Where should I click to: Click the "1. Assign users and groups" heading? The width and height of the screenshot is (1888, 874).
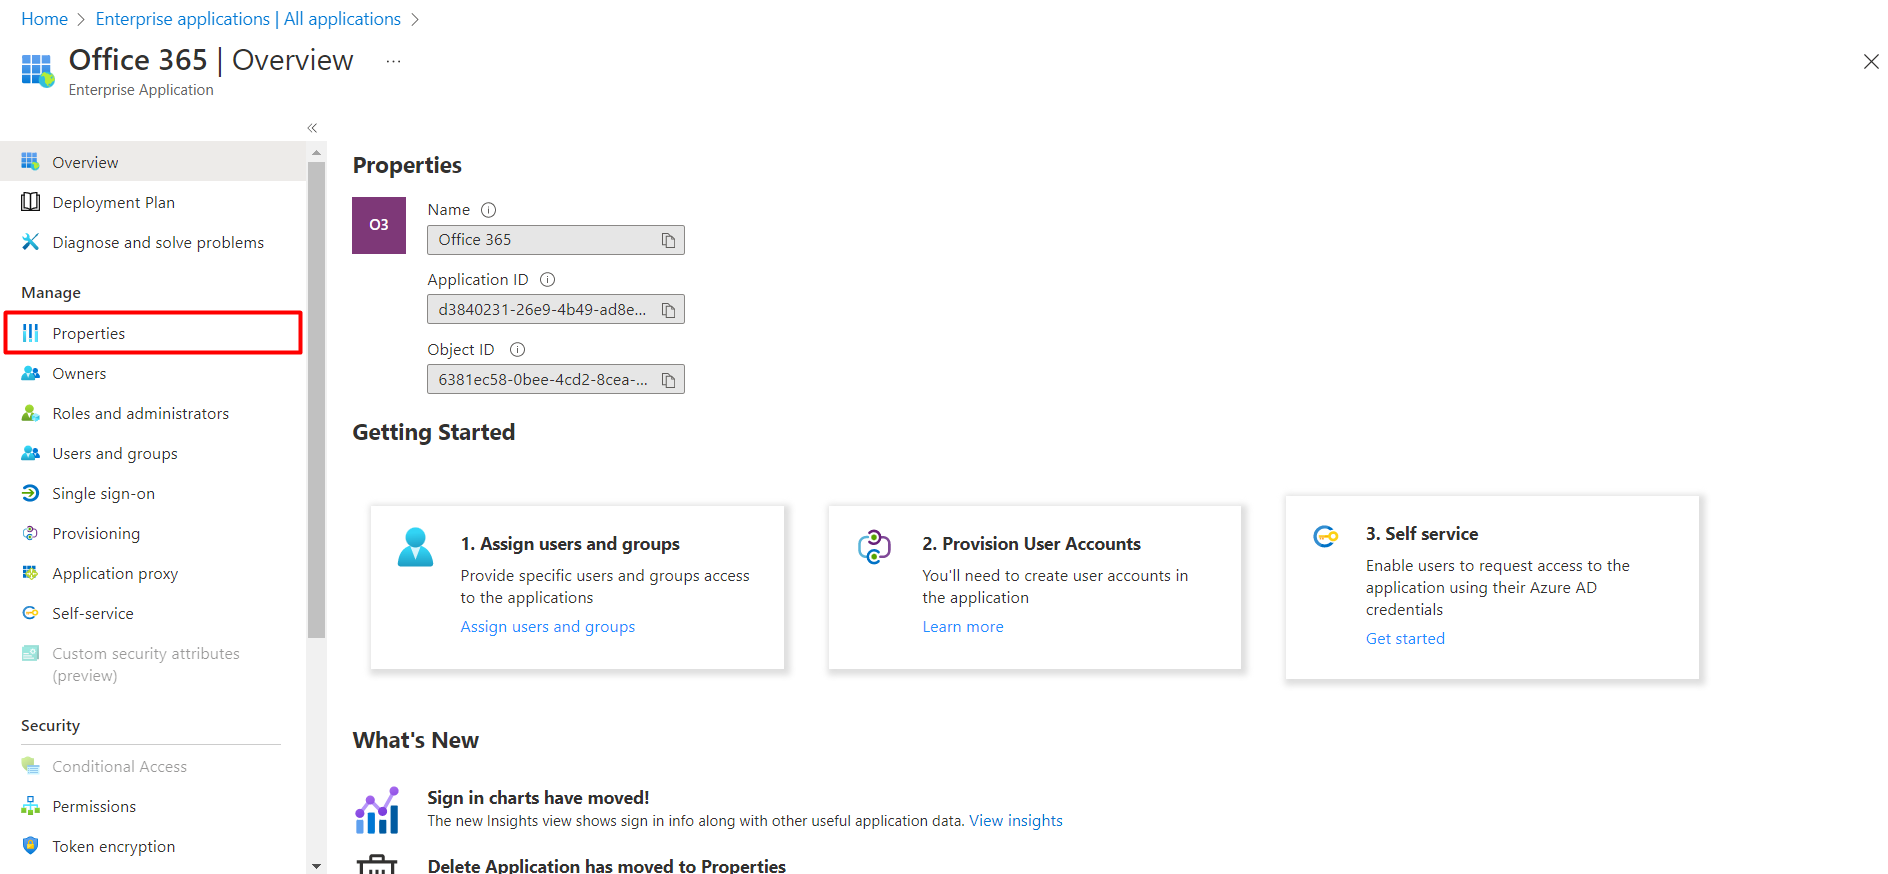coord(570,544)
